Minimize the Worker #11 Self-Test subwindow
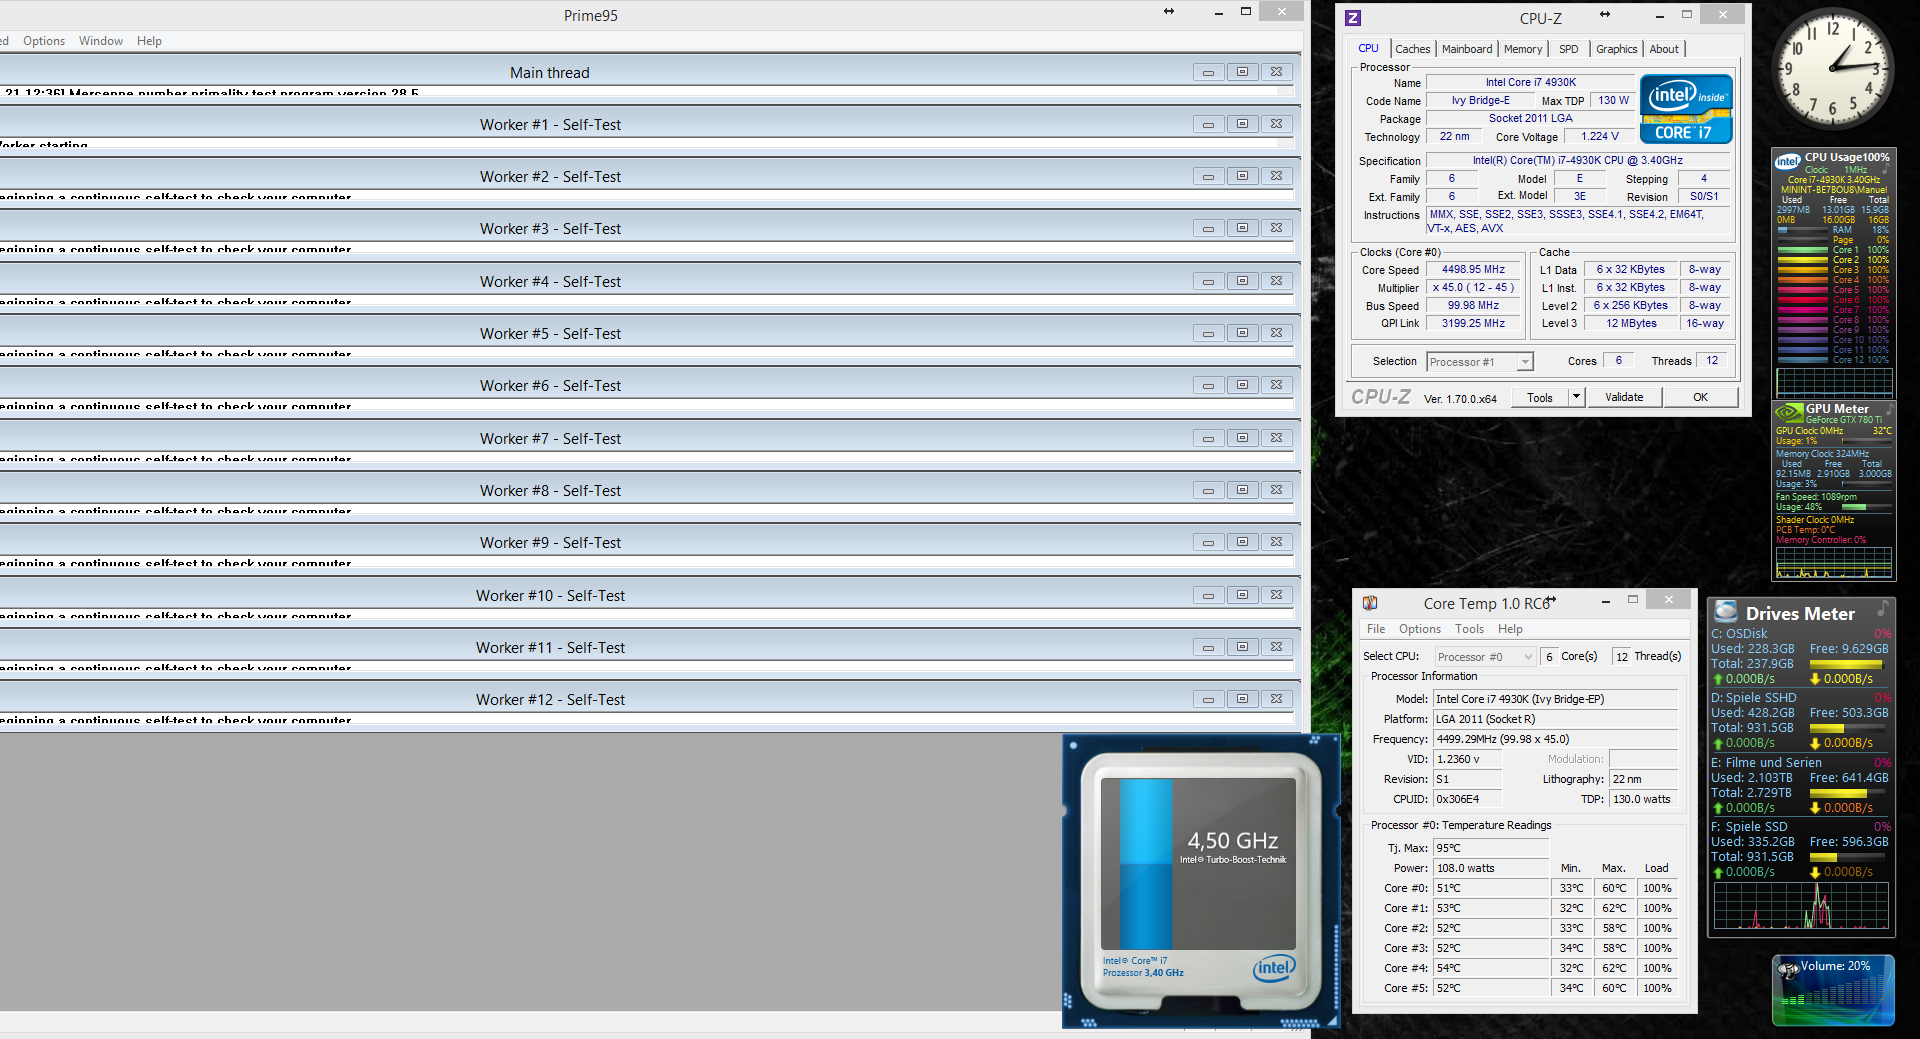1920x1039 pixels. click(1208, 647)
